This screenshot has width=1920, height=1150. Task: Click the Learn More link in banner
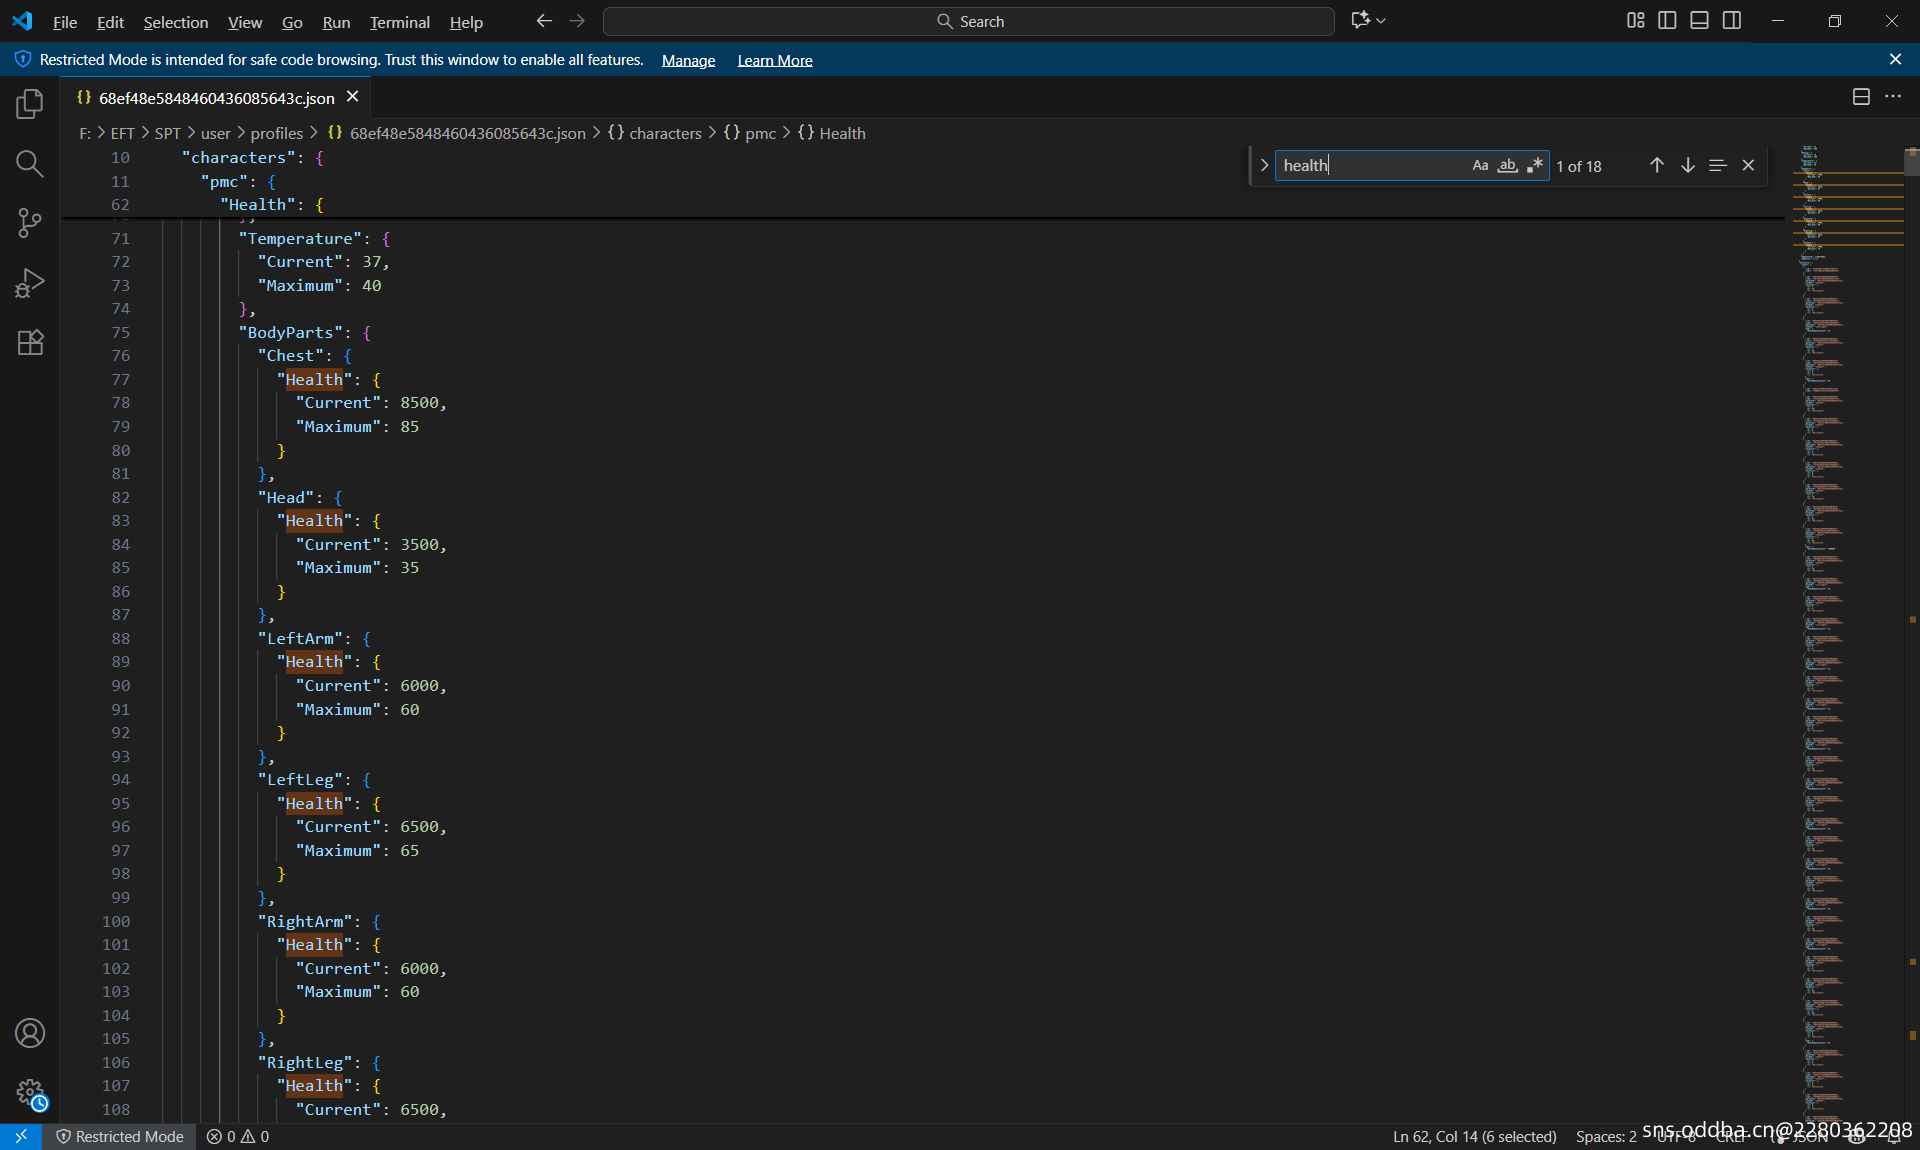pyautogui.click(x=774, y=61)
